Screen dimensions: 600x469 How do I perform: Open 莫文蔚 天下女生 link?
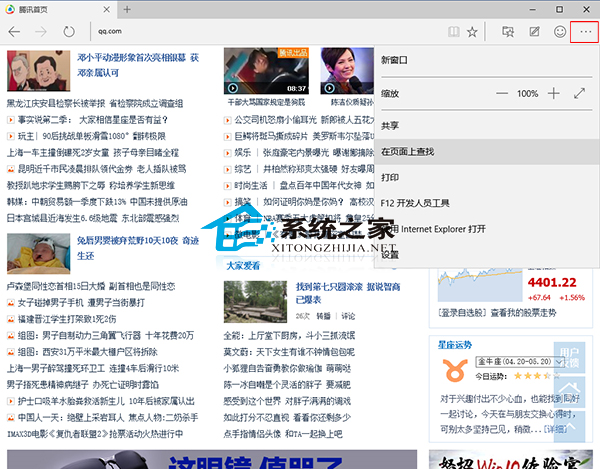pyautogui.click(x=289, y=352)
